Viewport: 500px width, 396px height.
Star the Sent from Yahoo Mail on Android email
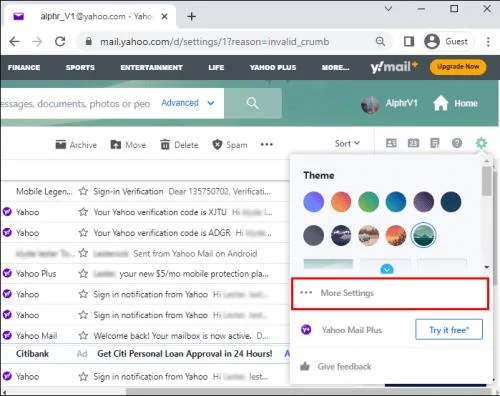point(83,253)
